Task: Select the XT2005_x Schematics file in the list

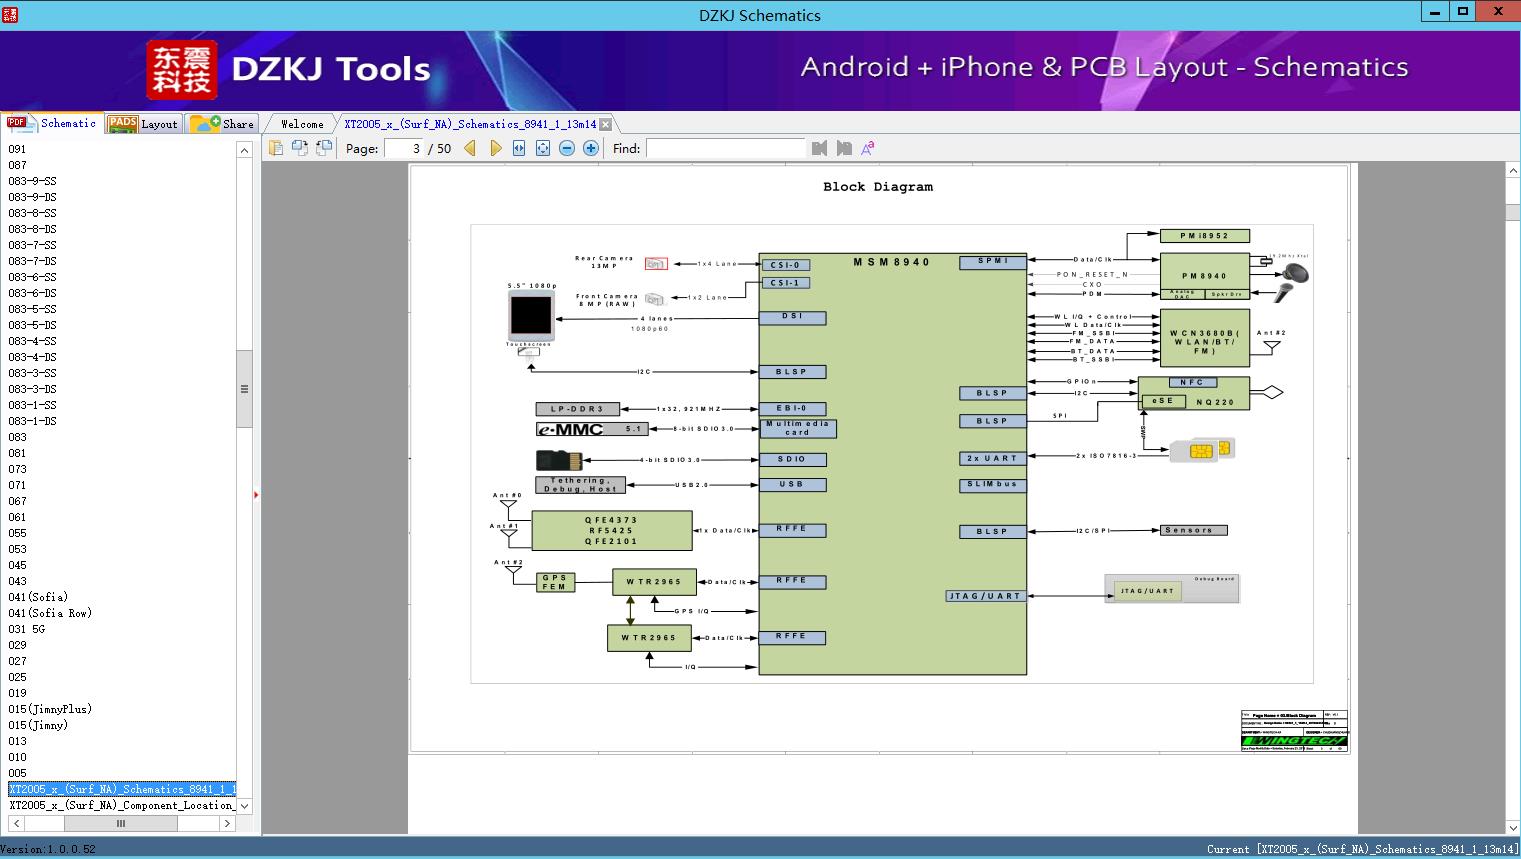Action: tap(122, 789)
